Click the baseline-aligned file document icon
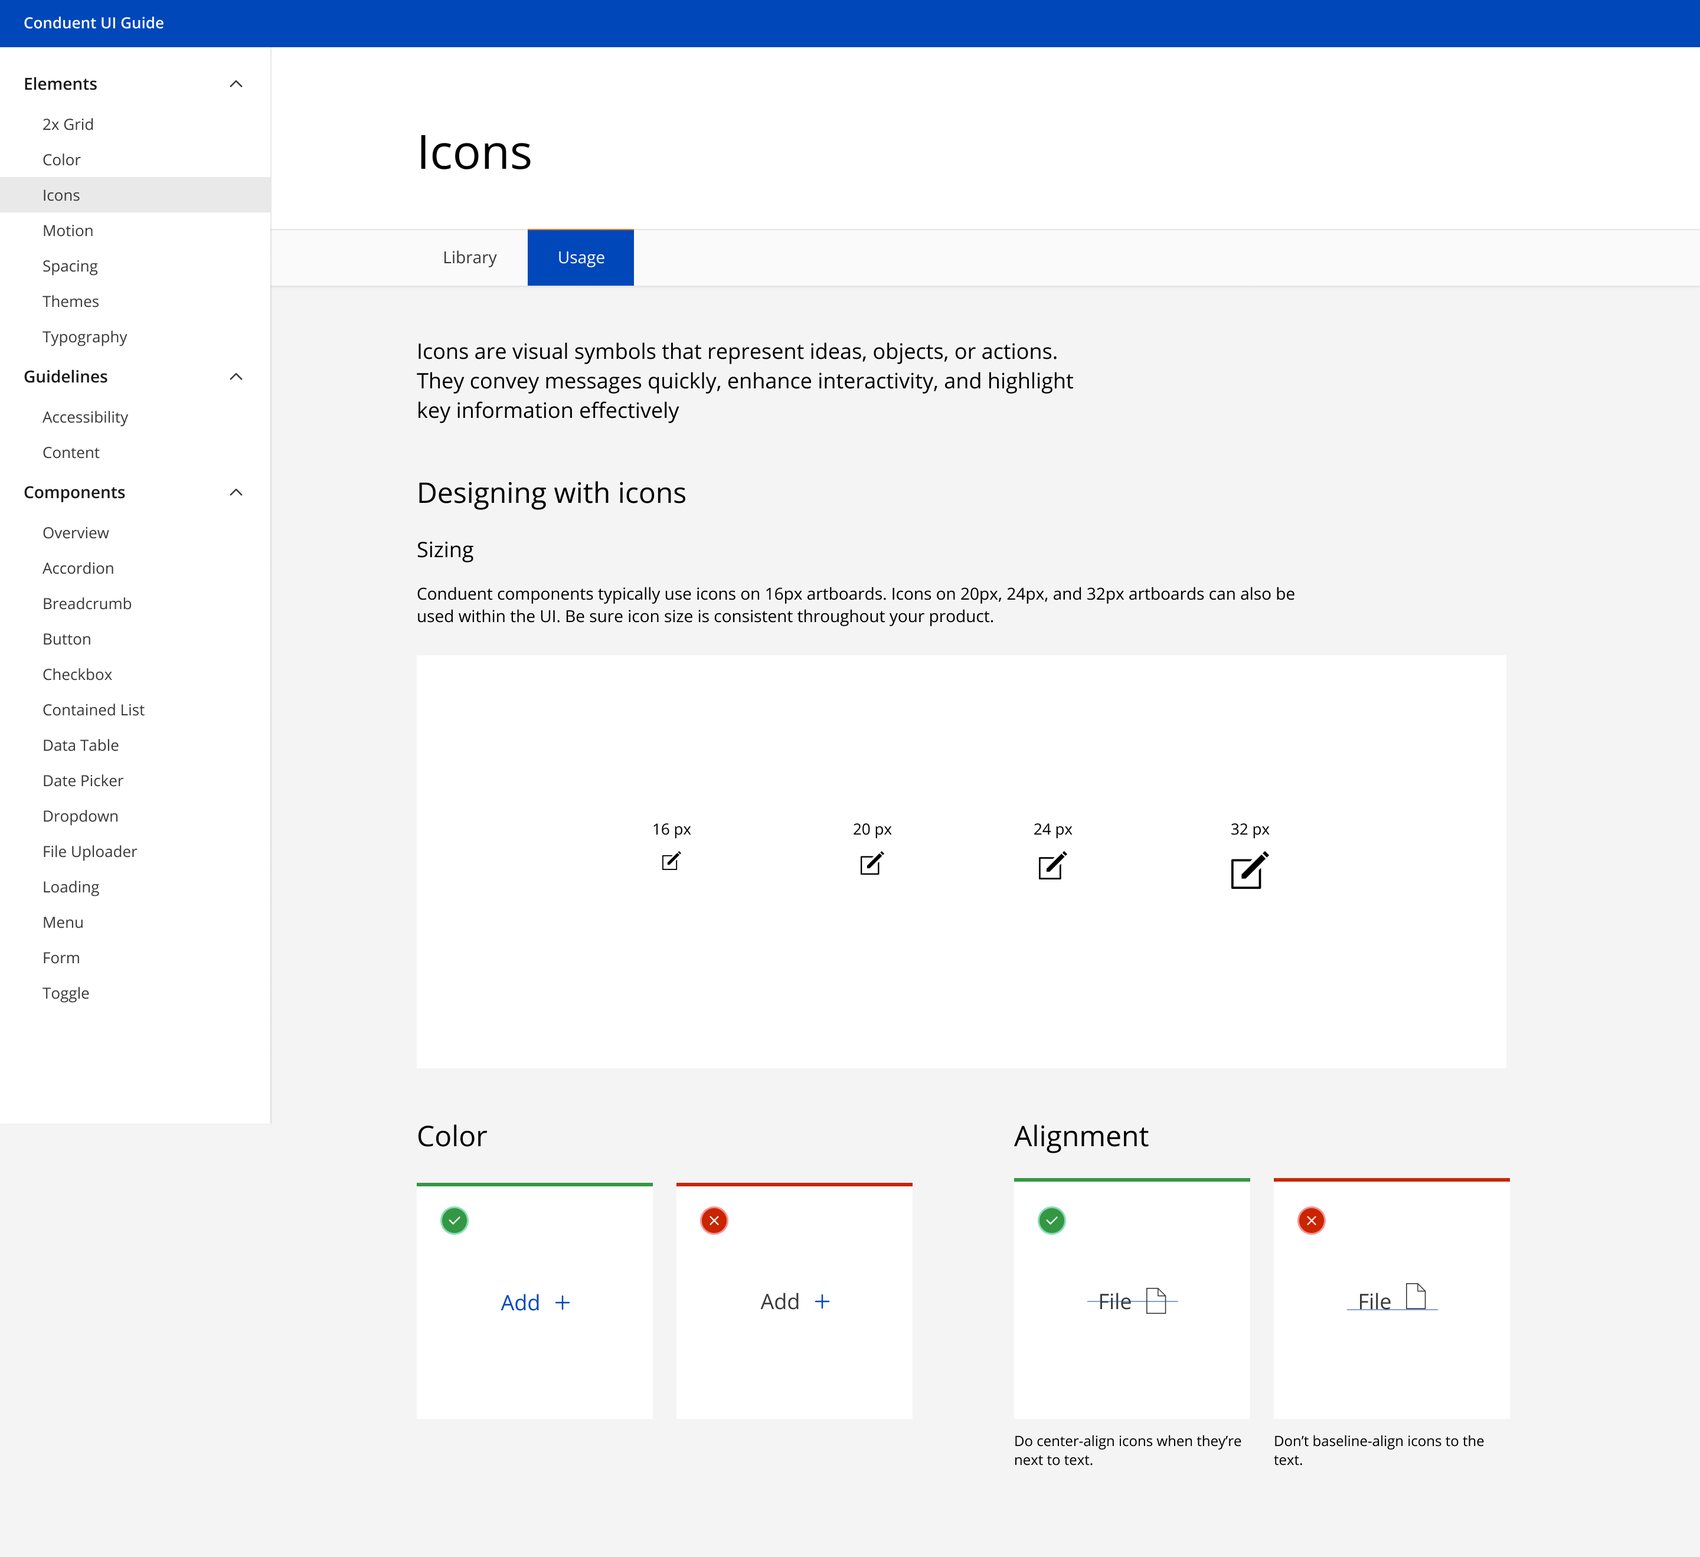The image size is (1700, 1557). [1416, 1296]
